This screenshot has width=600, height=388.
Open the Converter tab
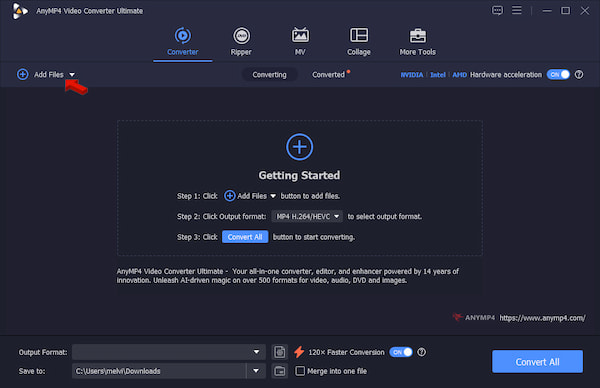[183, 42]
